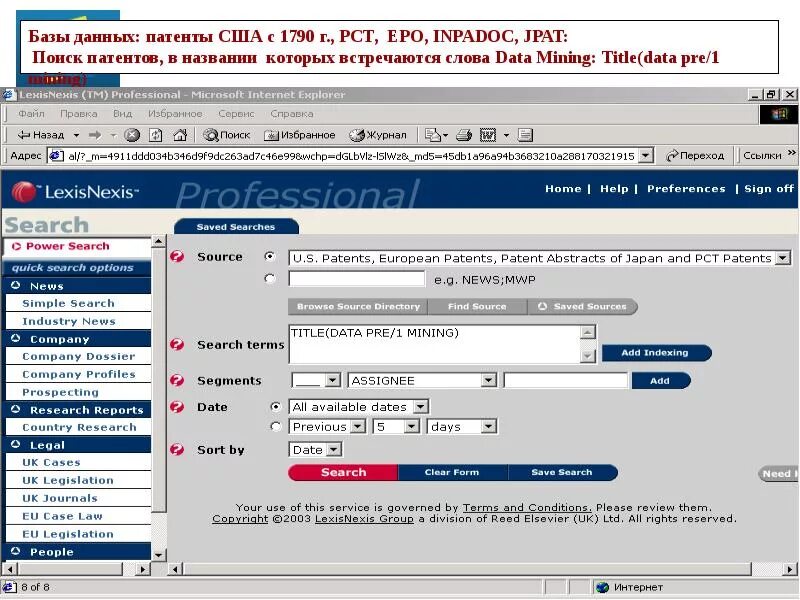This screenshot has width=800, height=600.
Task: Open the Sort by Date dropdown
Action: click(334, 449)
